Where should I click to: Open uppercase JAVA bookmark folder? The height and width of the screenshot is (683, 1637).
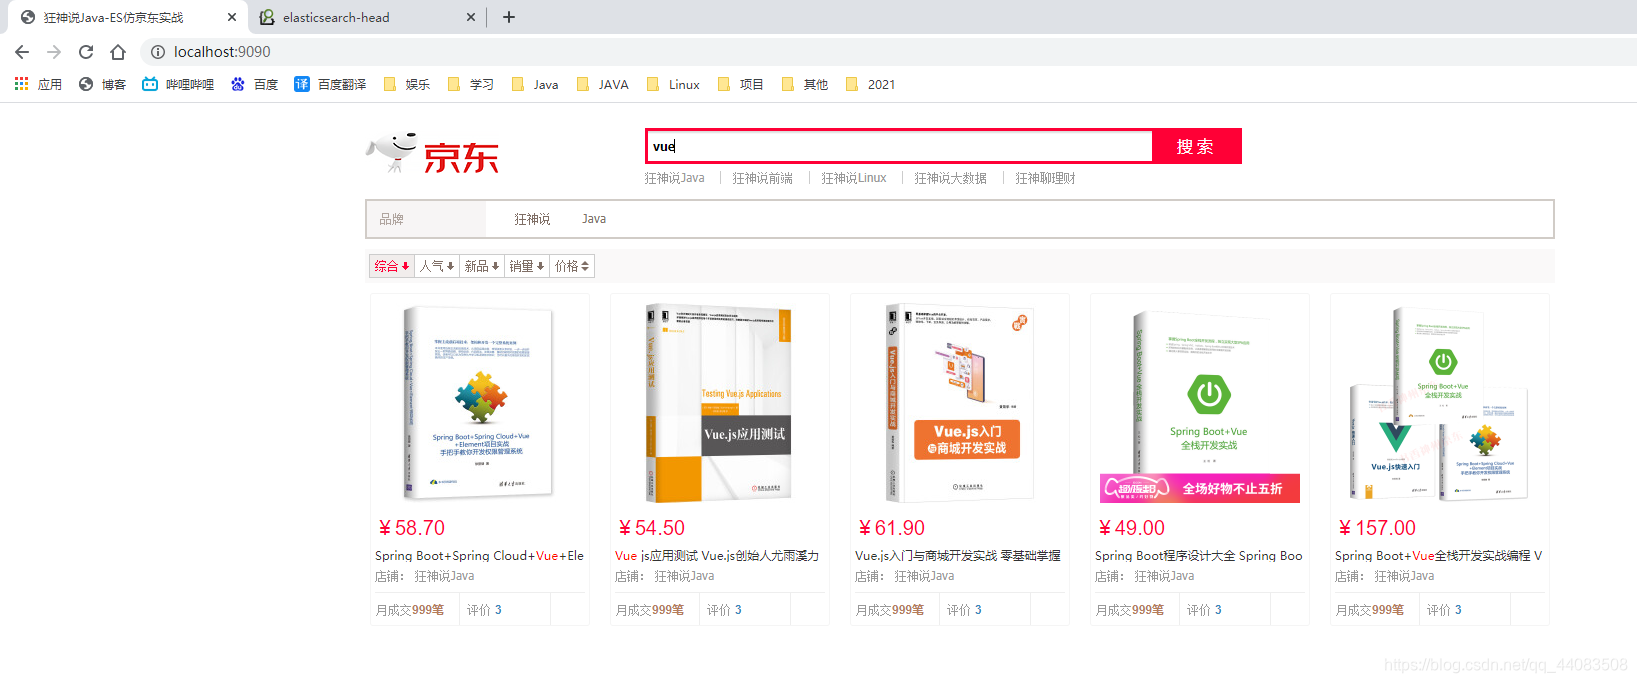pyautogui.click(x=603, y=84)
